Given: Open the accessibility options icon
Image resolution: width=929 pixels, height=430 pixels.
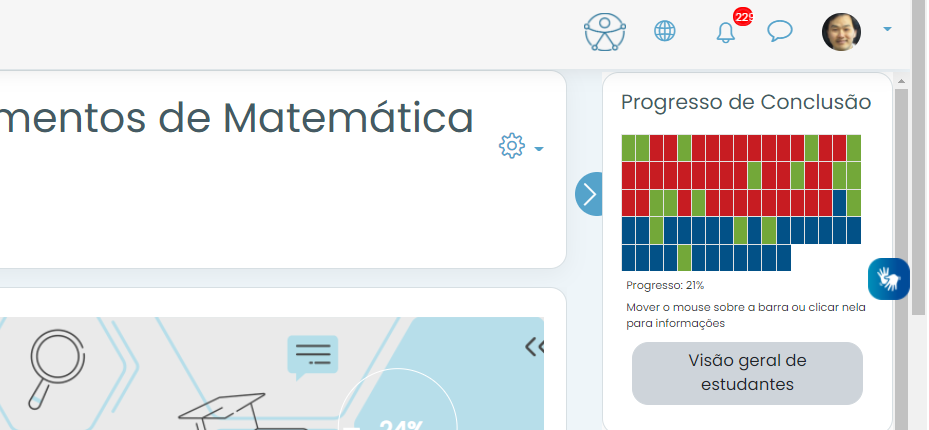Looking at the screenshot, I should coord(604,31).
